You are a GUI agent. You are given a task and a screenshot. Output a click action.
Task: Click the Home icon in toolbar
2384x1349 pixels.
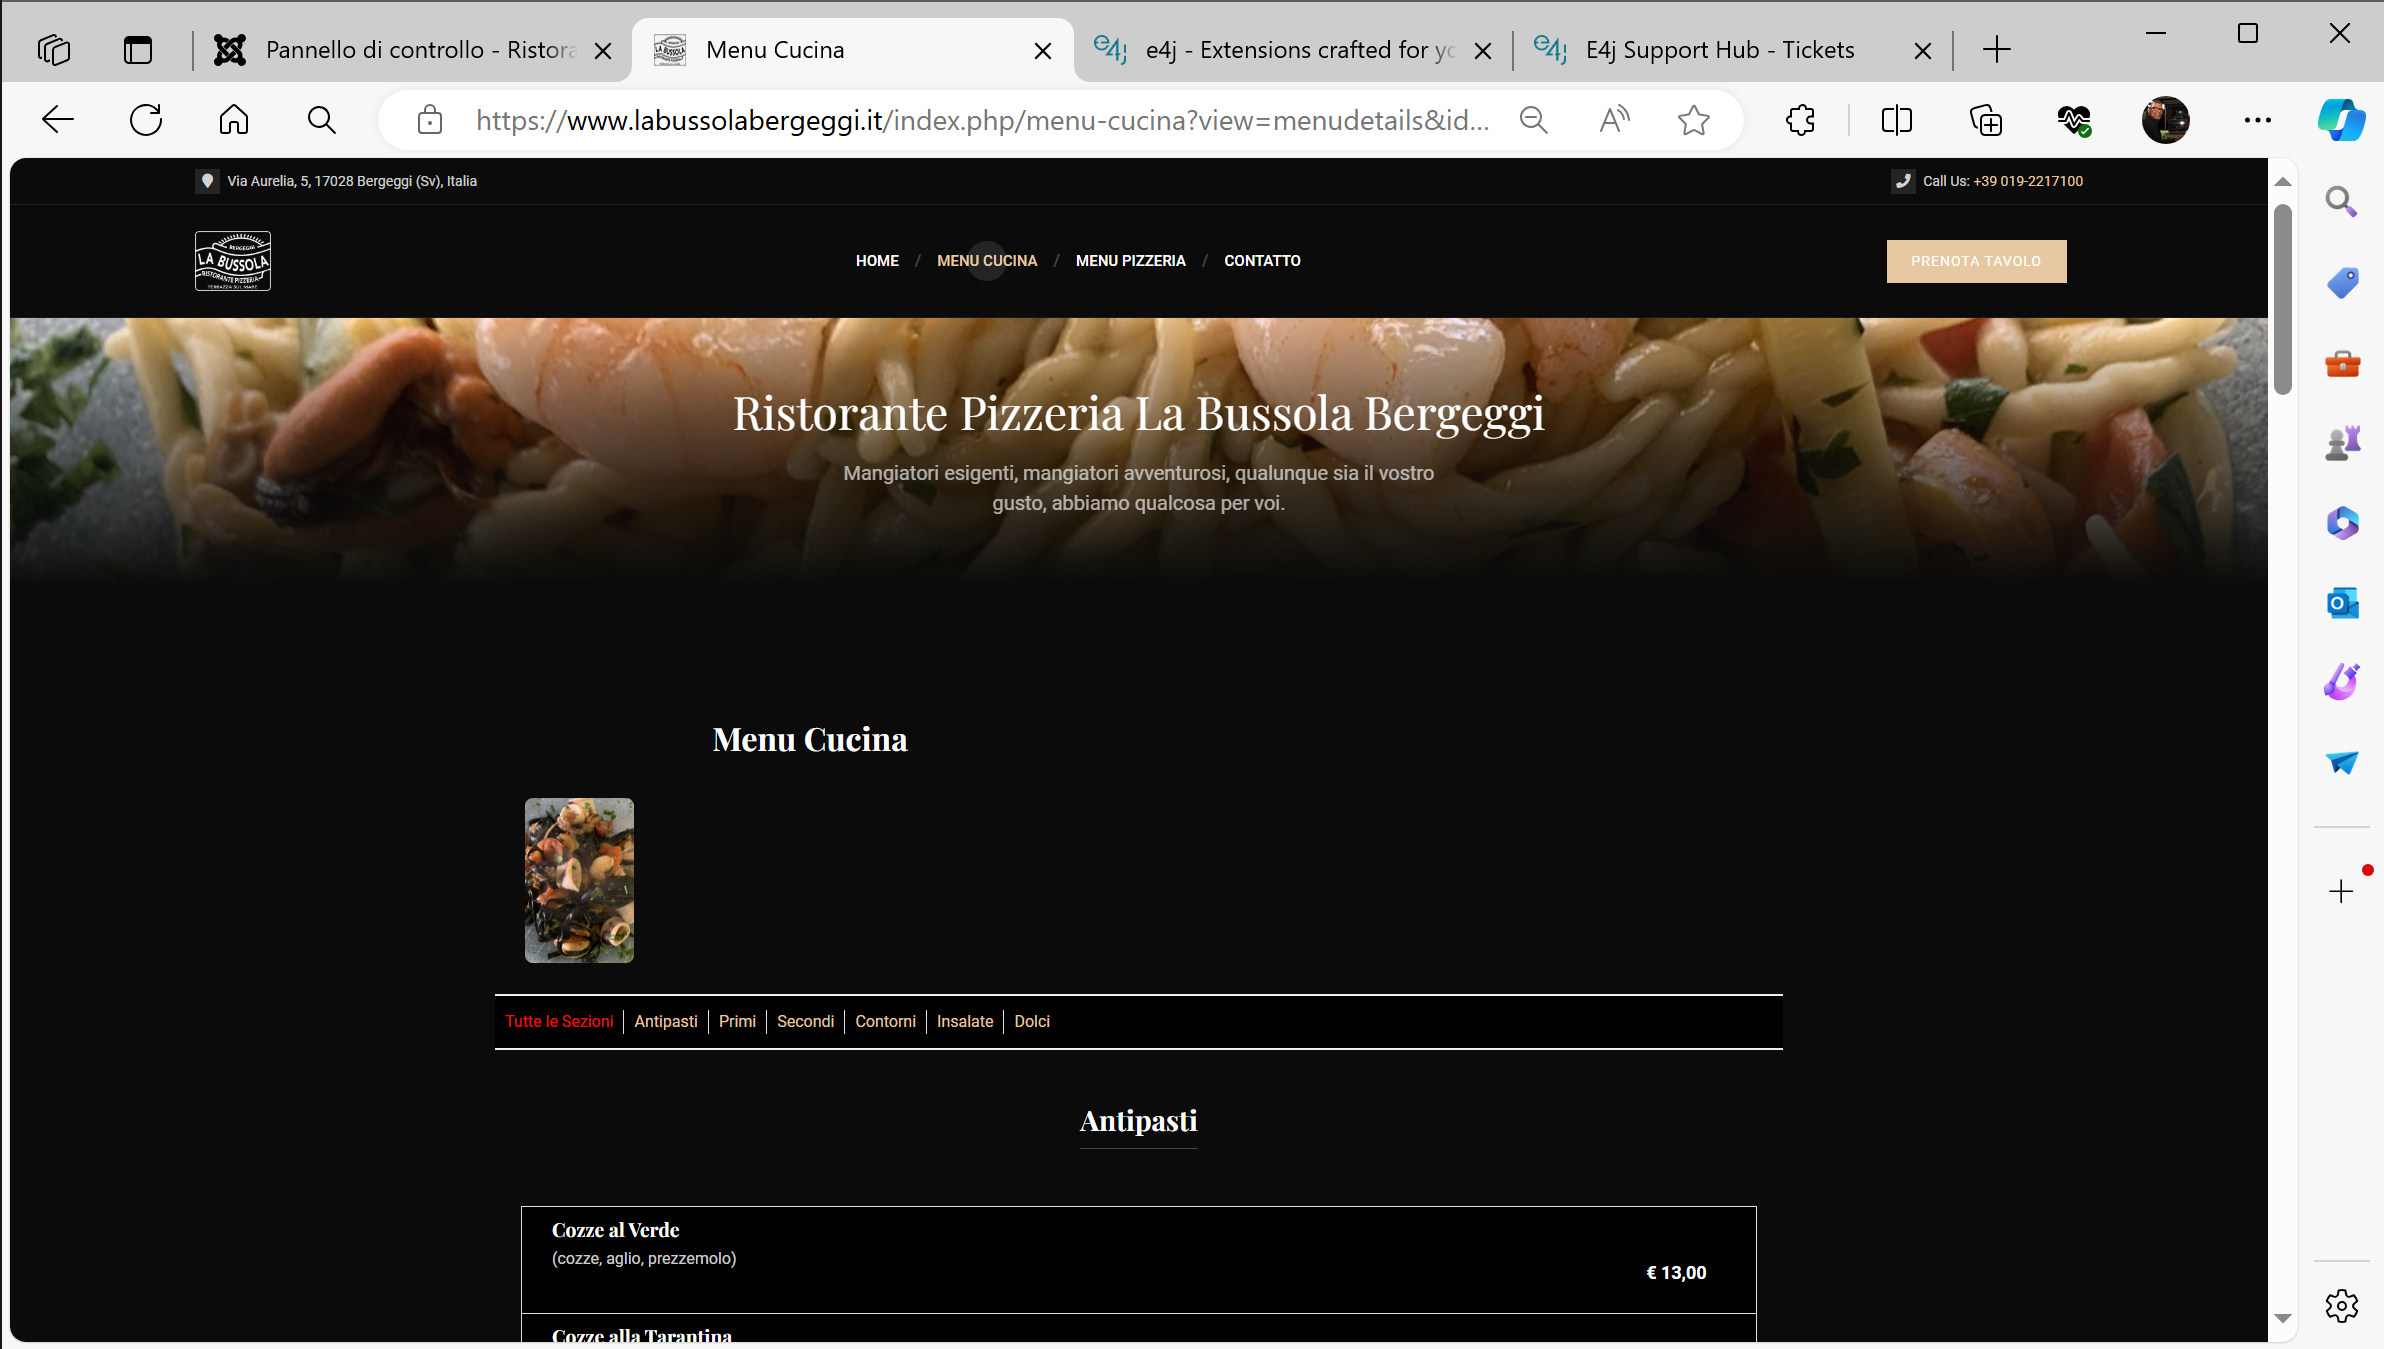[x=233, y=120]
